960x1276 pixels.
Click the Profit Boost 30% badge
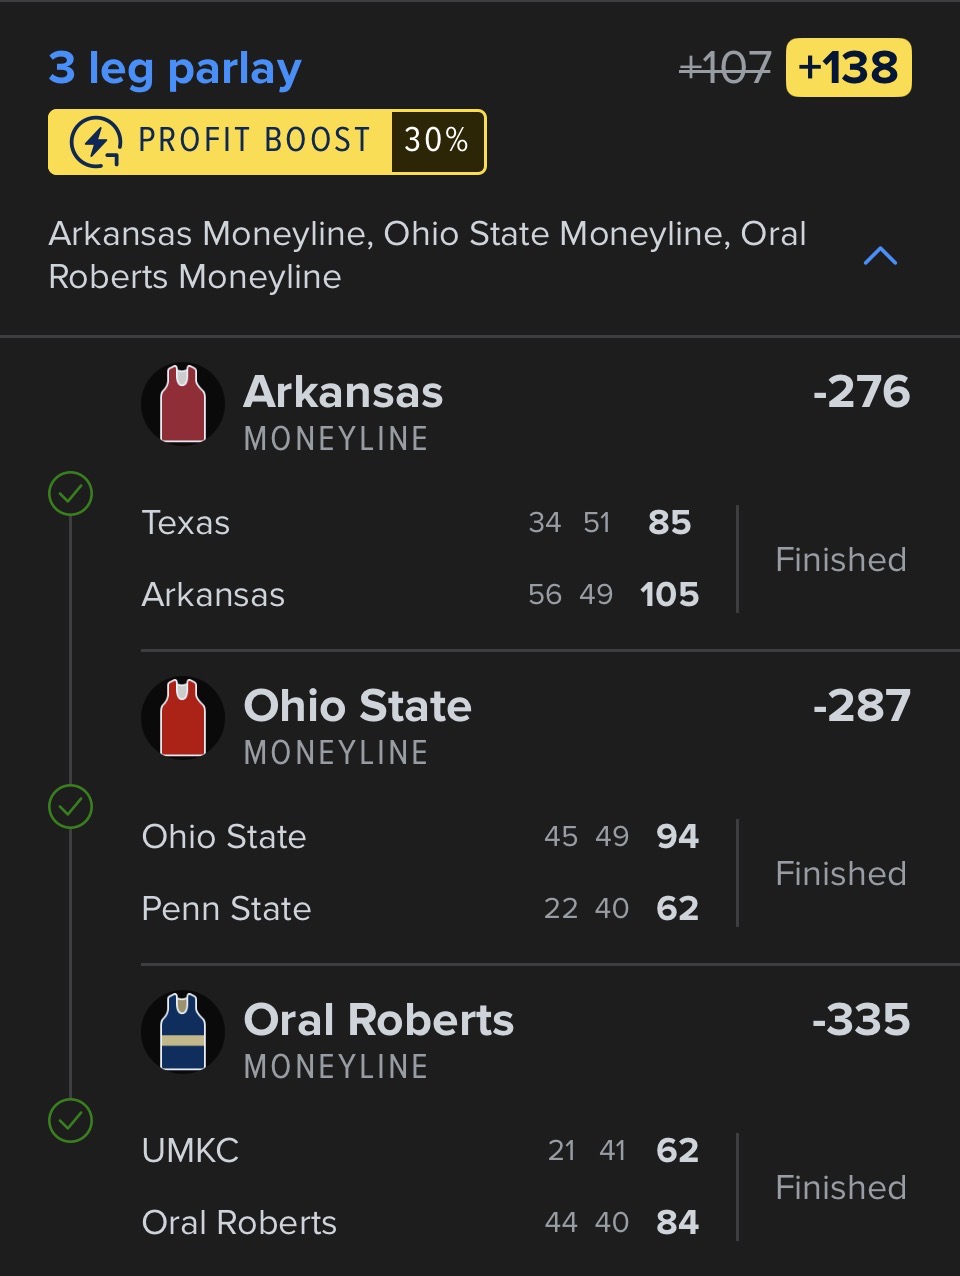[x=267, y=142]
